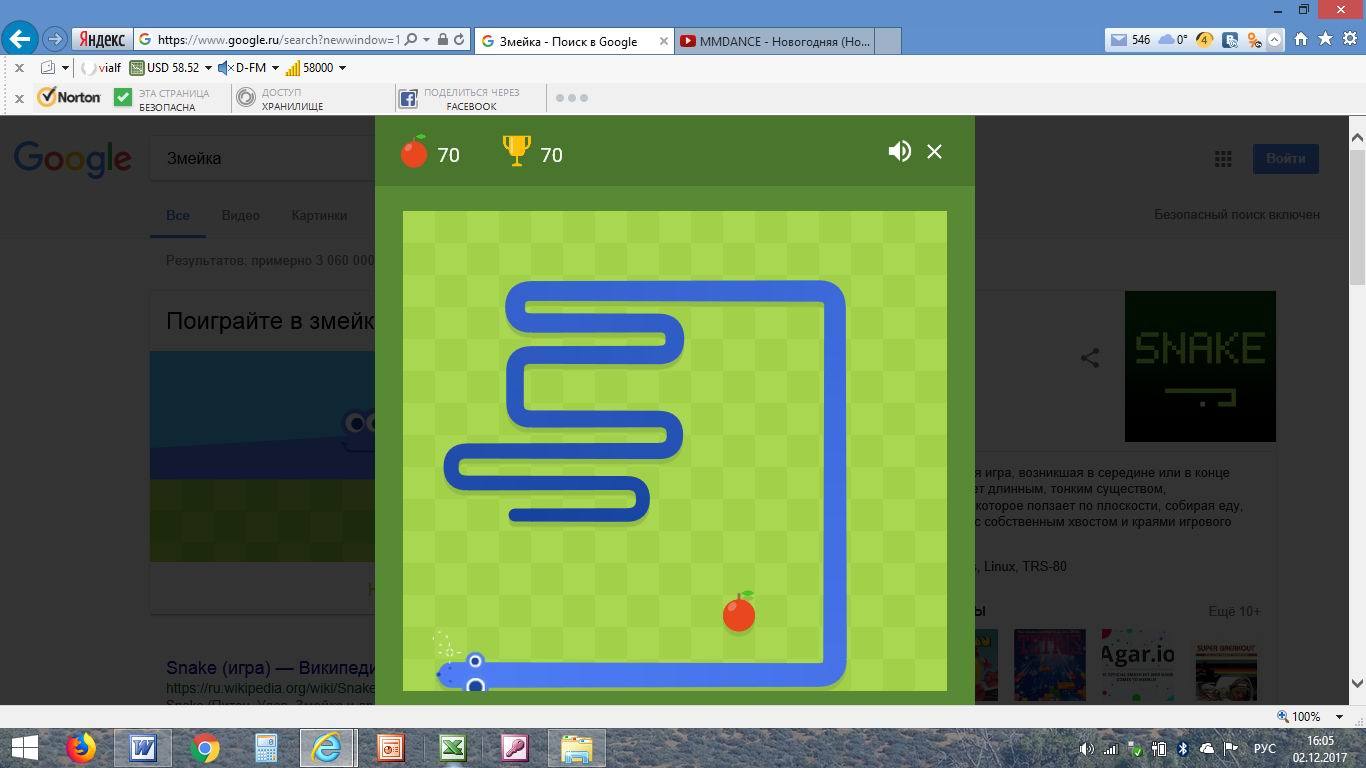Mute the Snake game sound

[899, 151]
